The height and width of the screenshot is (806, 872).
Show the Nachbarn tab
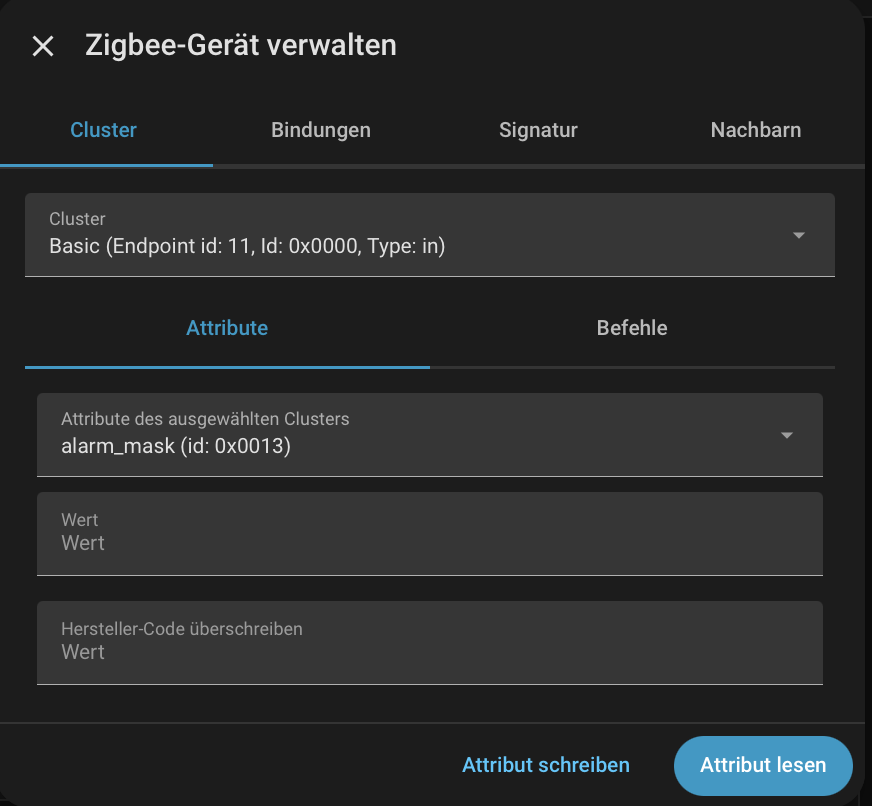755,130
